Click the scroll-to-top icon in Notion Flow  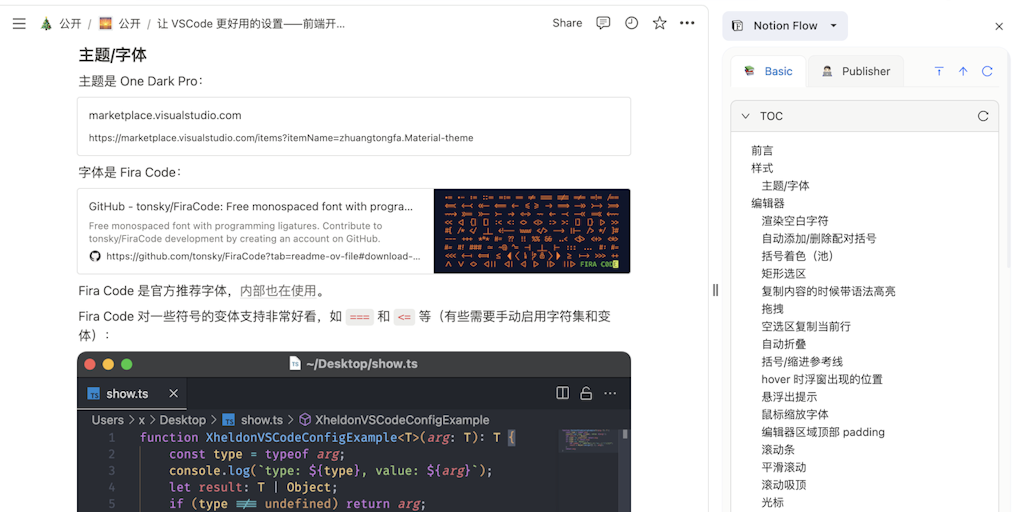(939, 71)
